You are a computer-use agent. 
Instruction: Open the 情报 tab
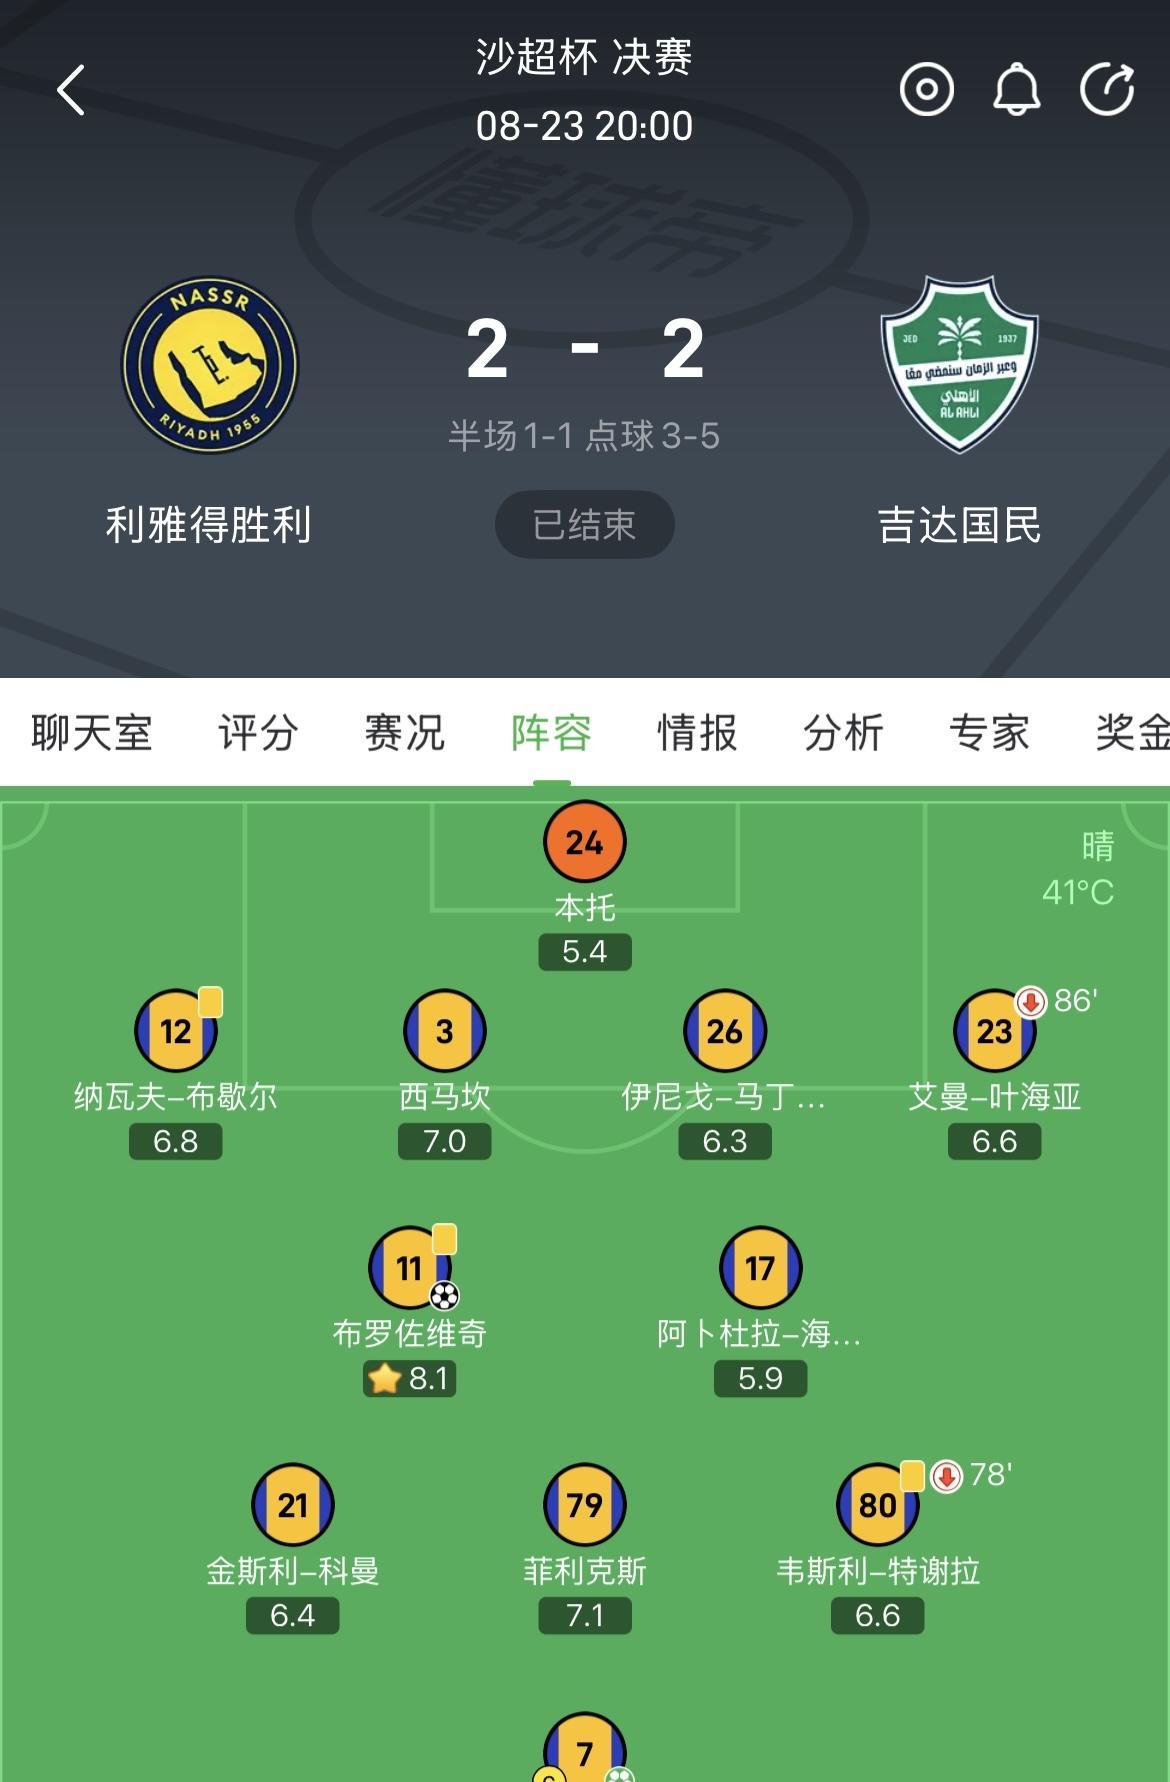pyautogui.click(x=697, y=733)
